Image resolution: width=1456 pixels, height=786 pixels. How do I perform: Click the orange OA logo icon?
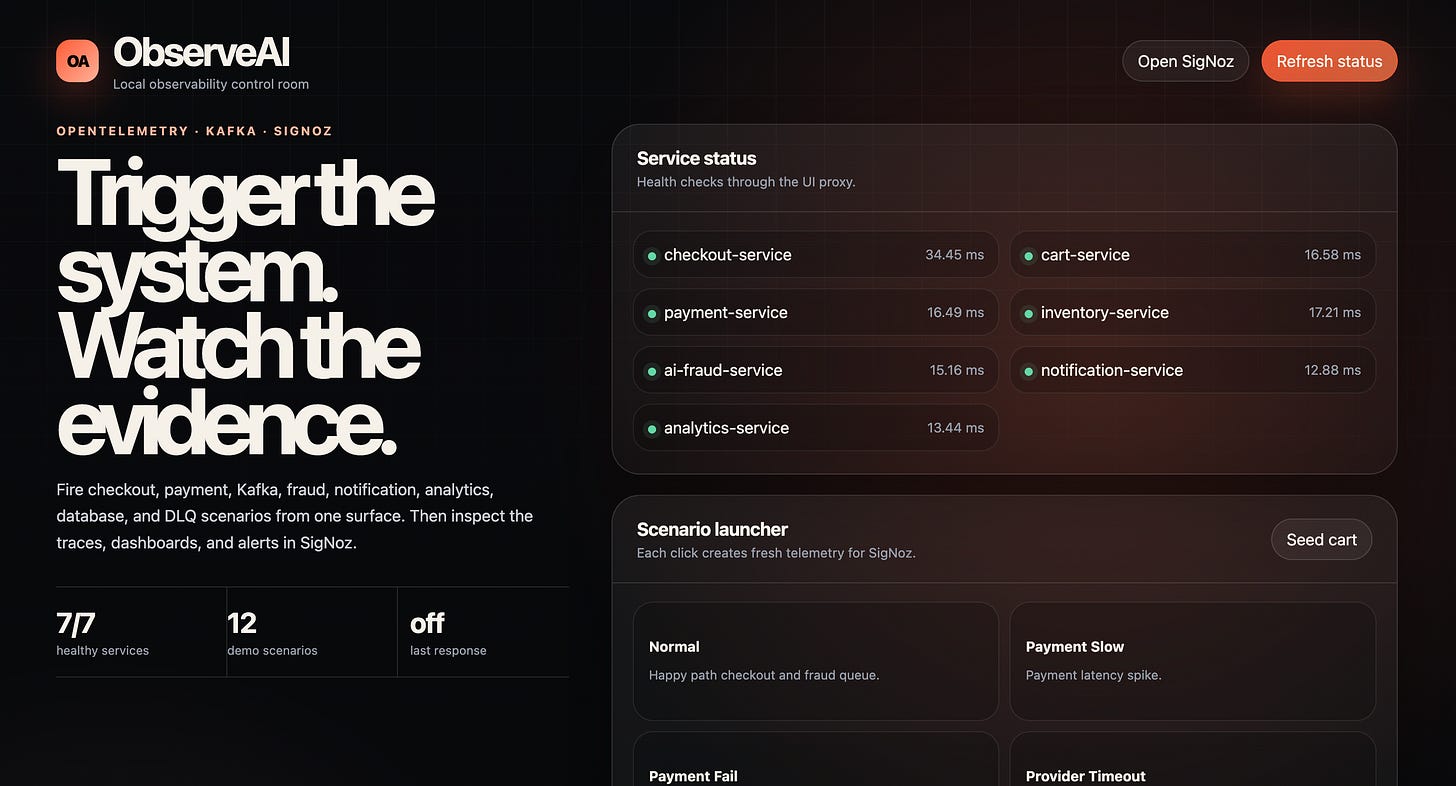[x=77, y=61]
